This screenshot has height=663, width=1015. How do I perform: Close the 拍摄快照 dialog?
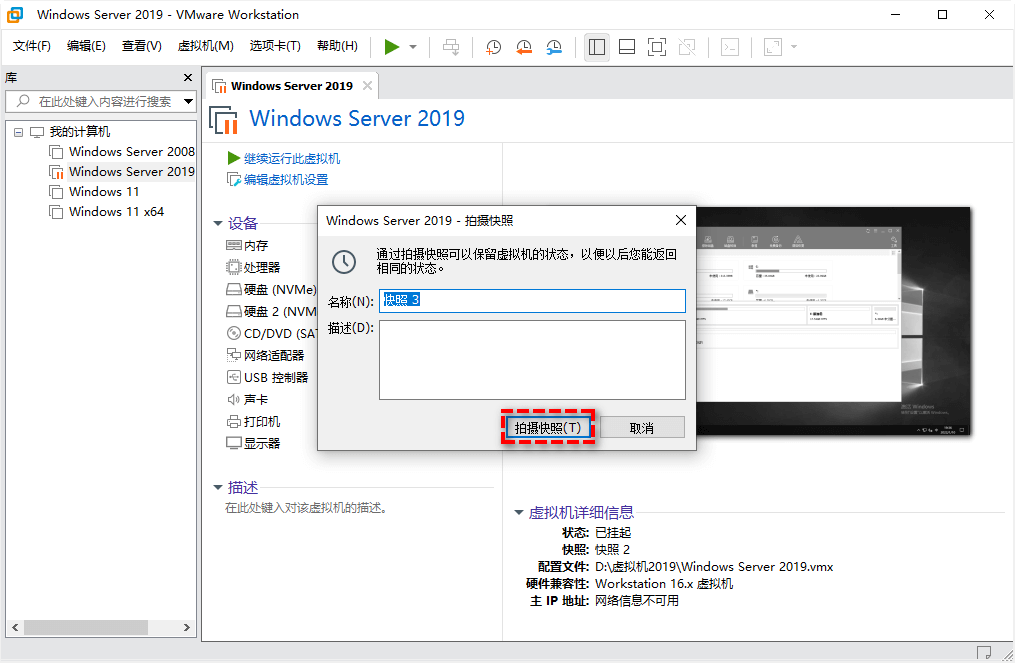click(680, 221)
